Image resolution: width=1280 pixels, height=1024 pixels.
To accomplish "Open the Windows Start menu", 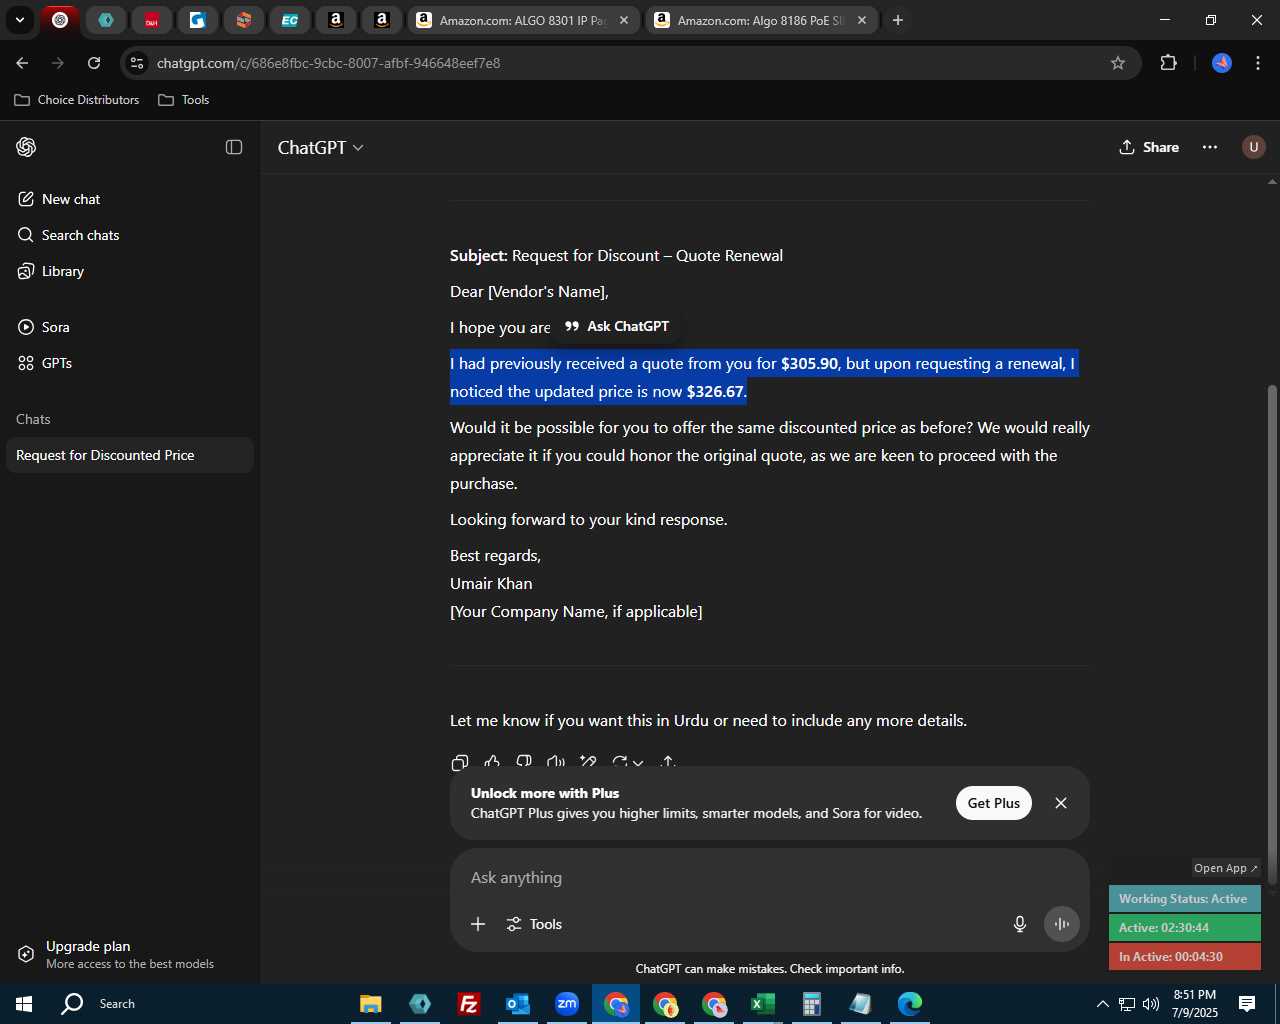I will point(24,1004).
